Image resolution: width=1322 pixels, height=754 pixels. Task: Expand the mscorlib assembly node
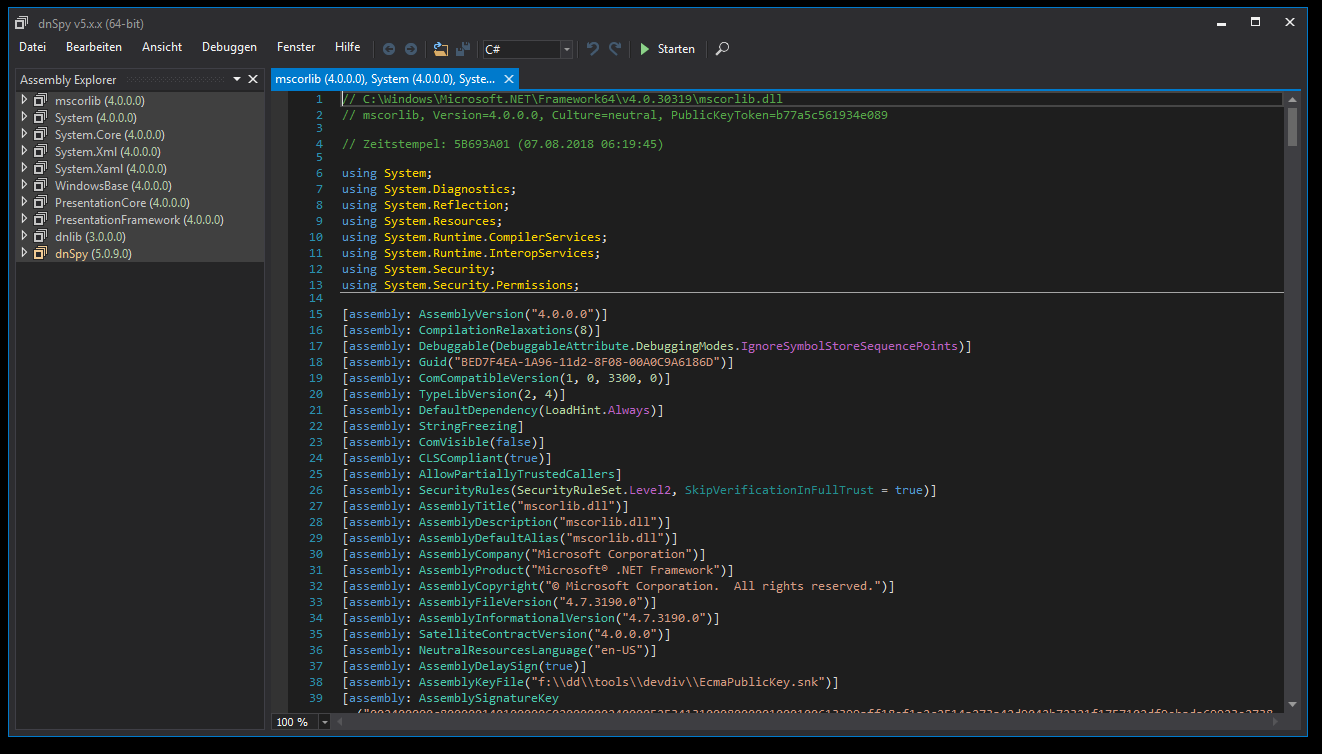[25, 100]
